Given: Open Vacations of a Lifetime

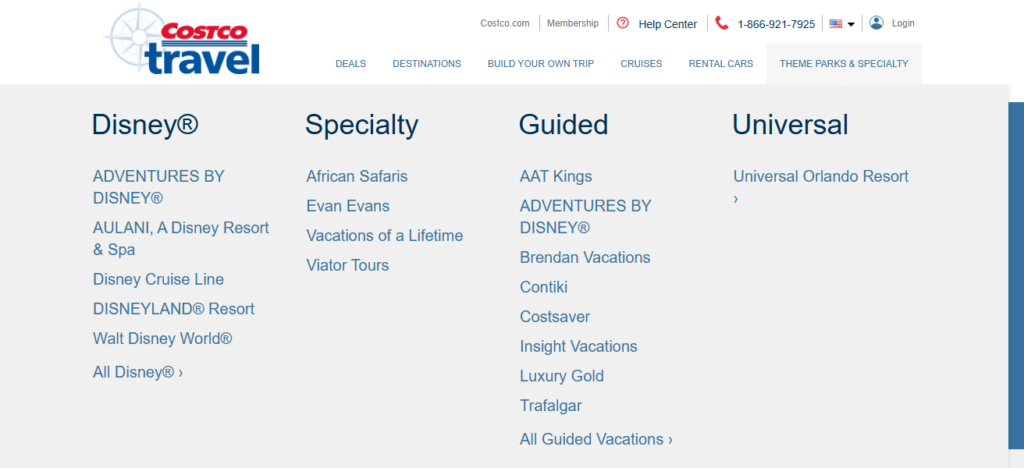Looking at the screenshot, I should [385, 236].
